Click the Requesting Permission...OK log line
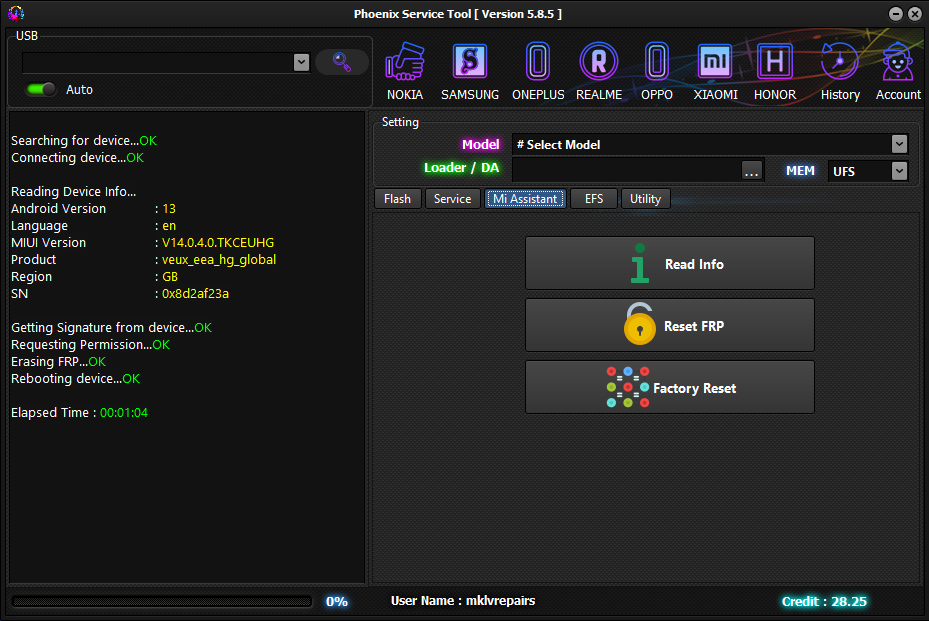Viewport: 929px width, 621px height. (91, 345)
